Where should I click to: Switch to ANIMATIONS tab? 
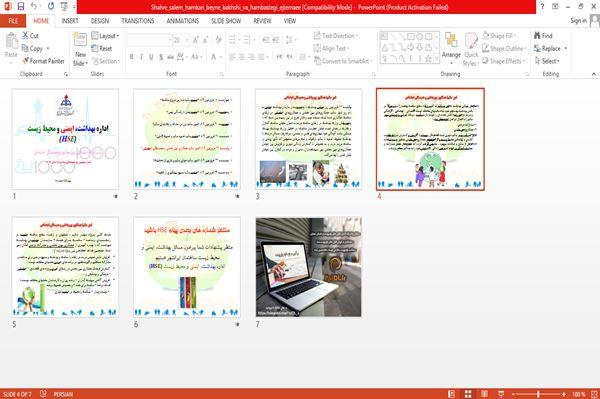183,21
